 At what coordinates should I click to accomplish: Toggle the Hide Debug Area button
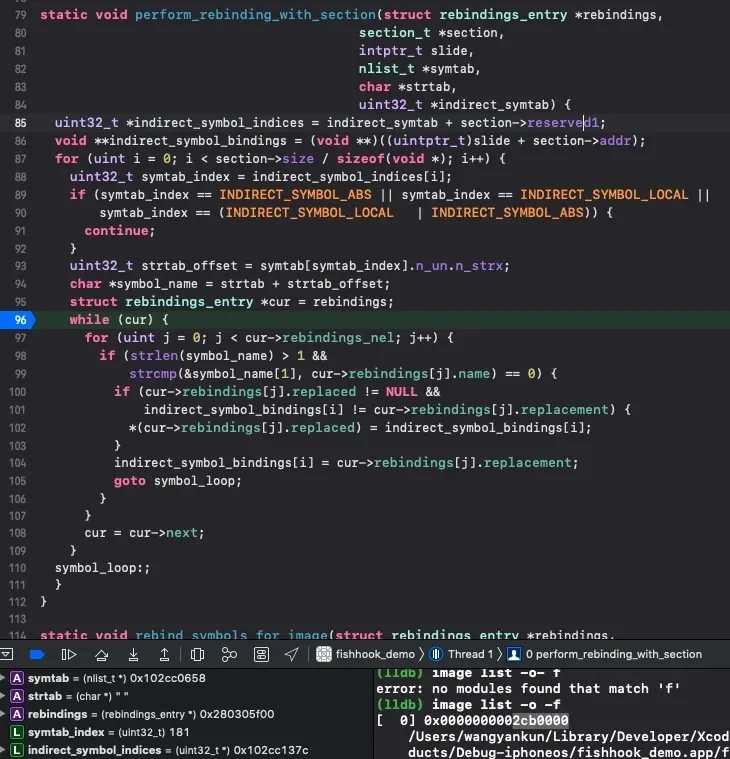[x=6, y=654]
